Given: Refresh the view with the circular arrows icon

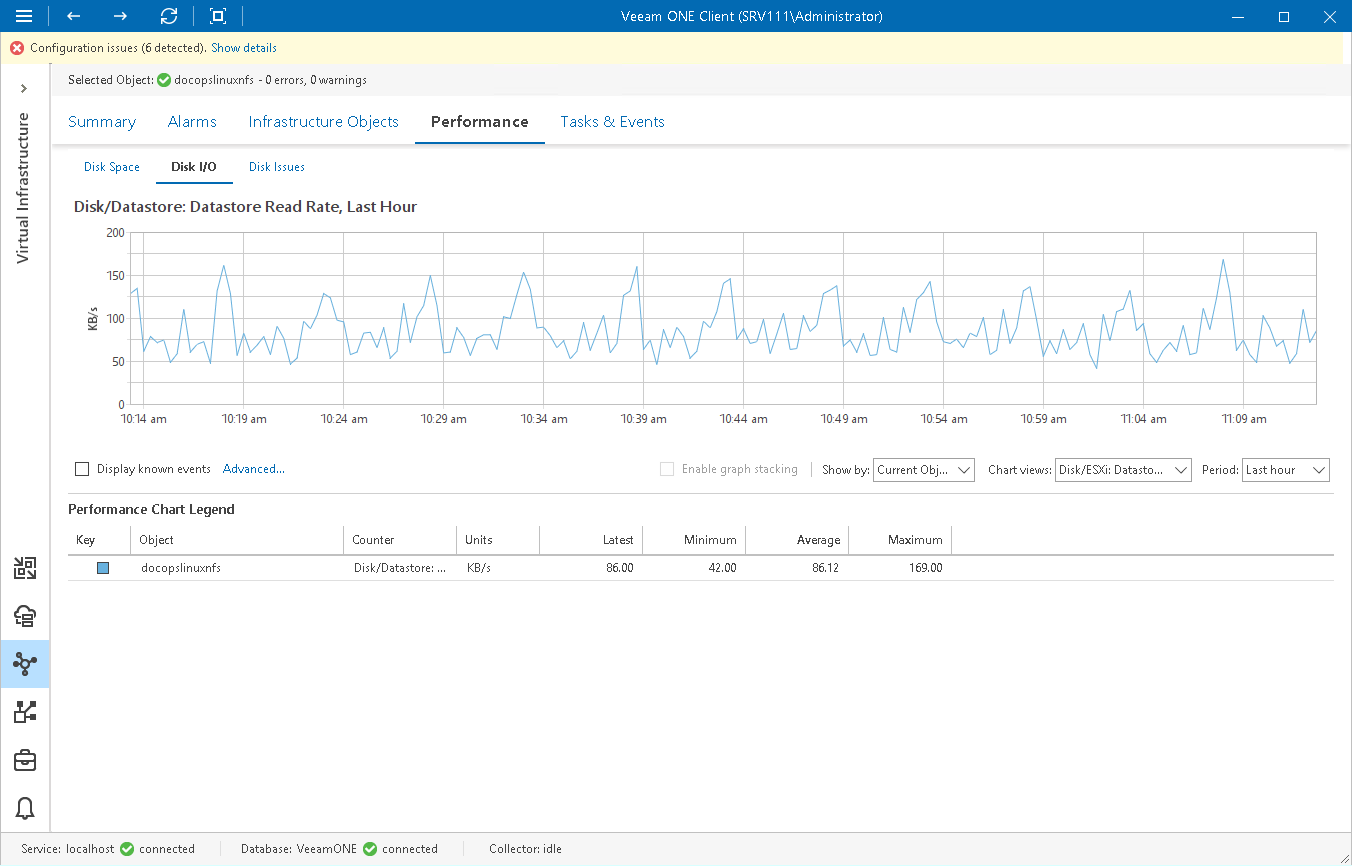Looking at the screenshot, I should [169, 16].
